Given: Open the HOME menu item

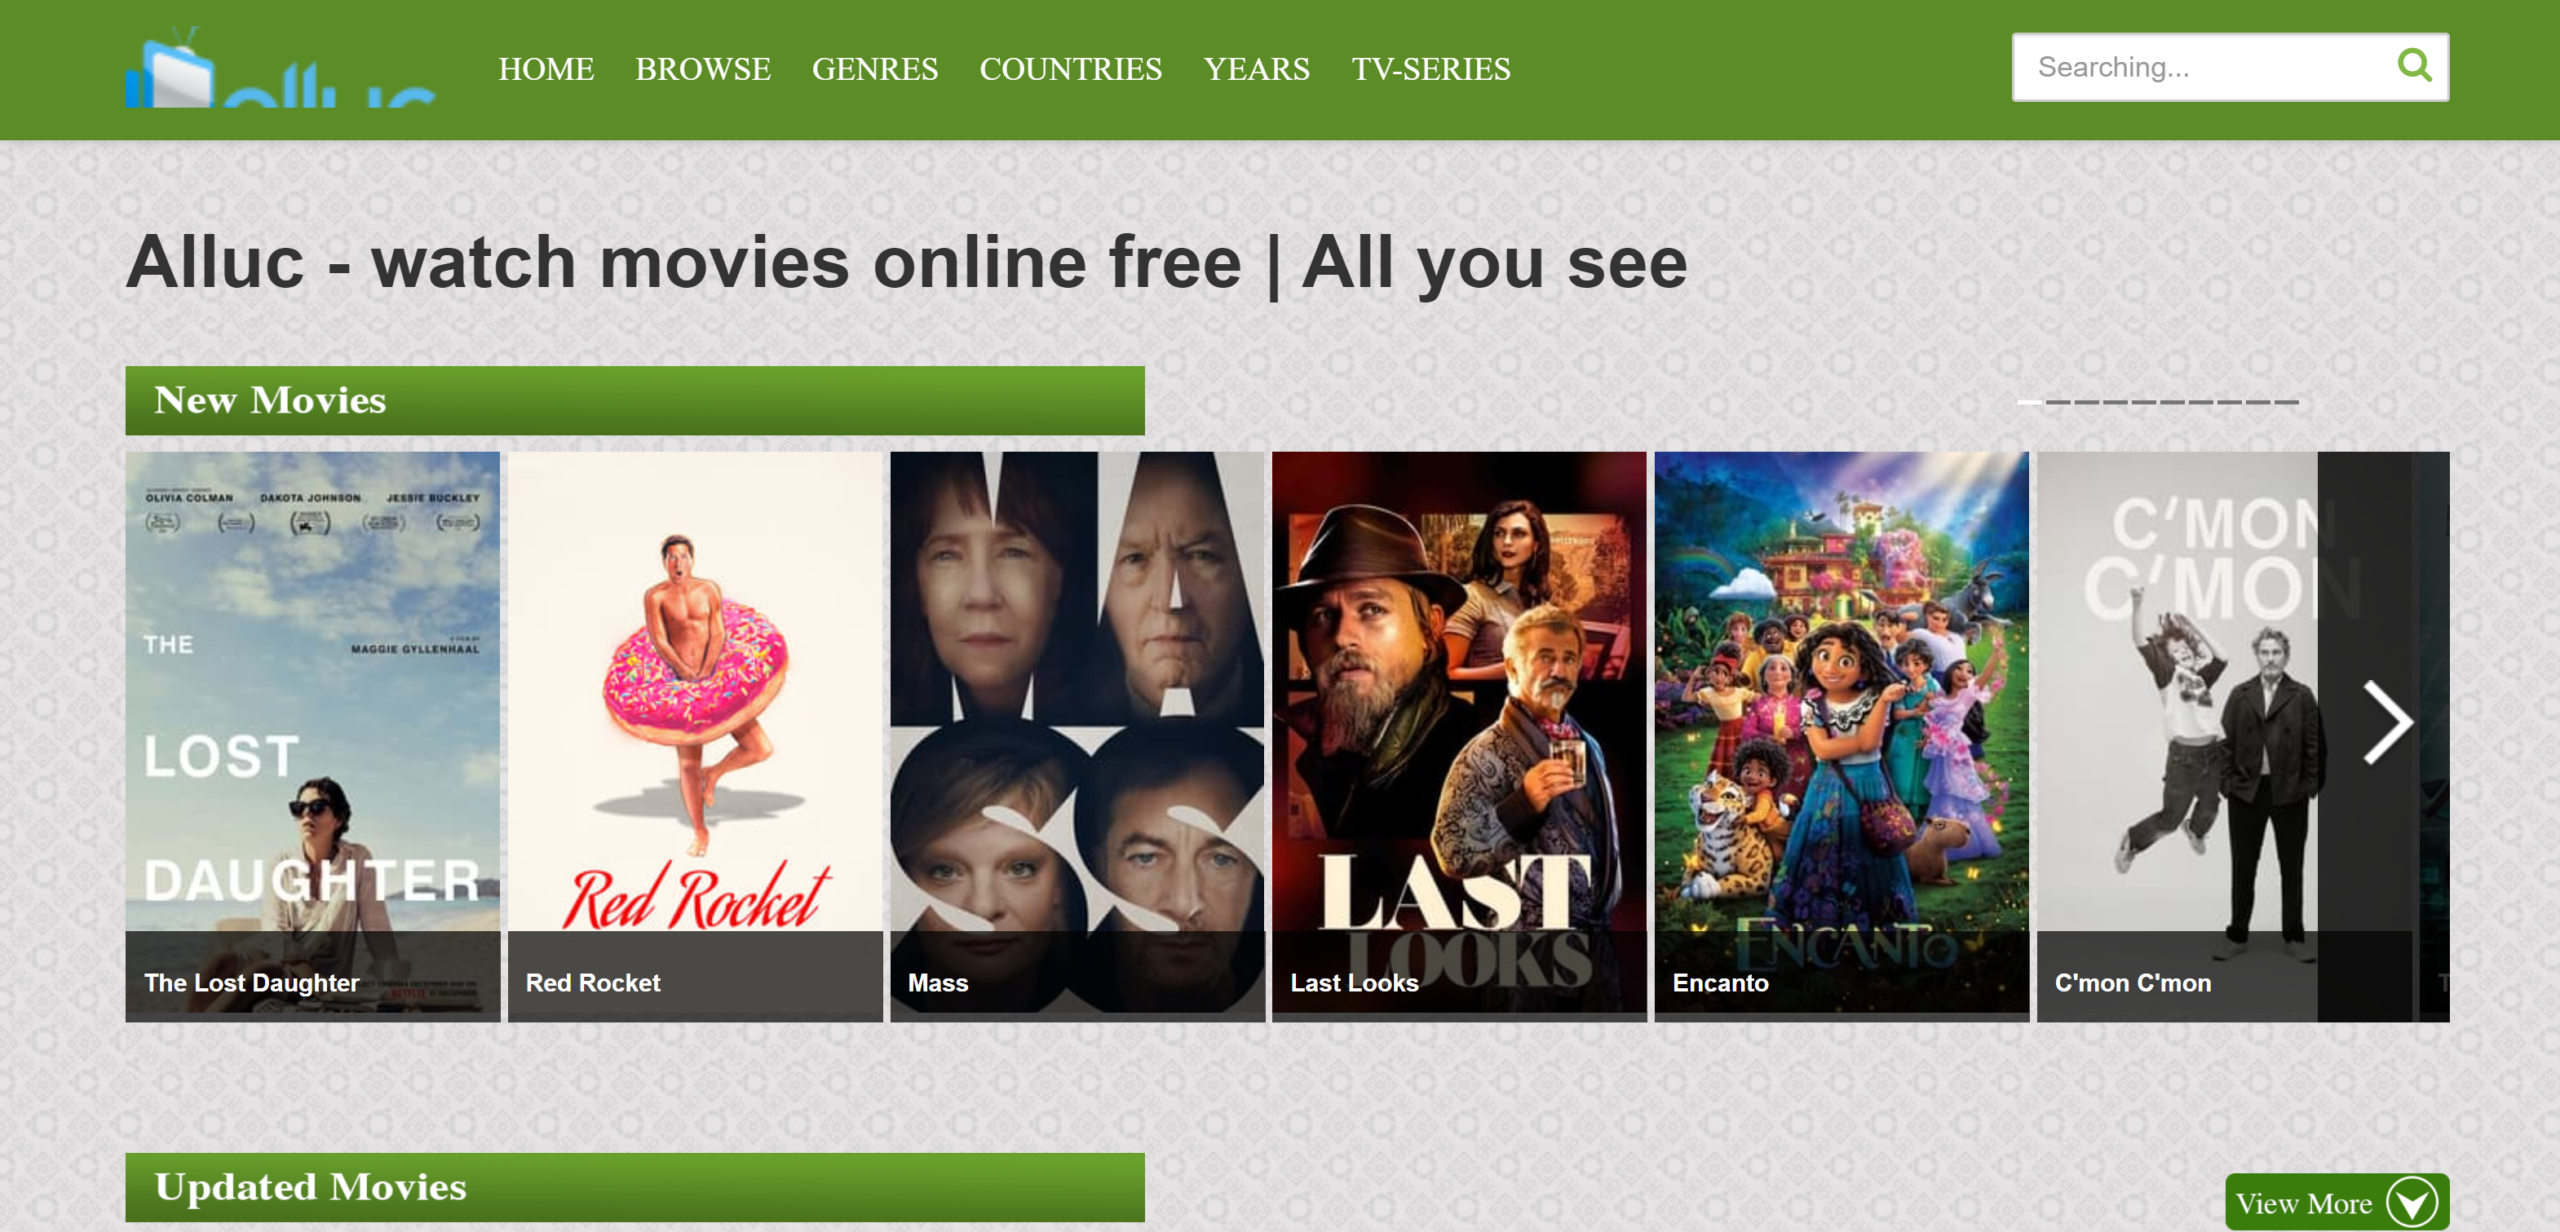Looking at the screenshot, I should pos(546,69).
